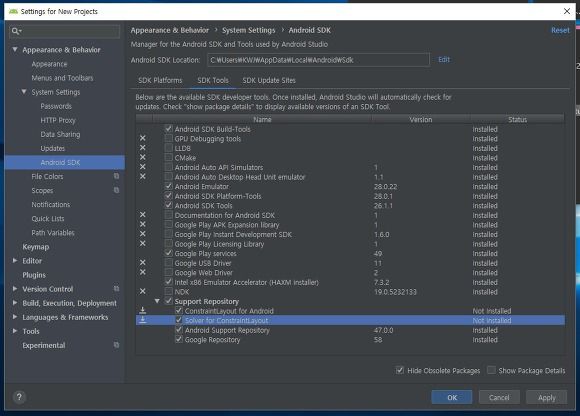Image resolution: width=580 pixels, height=416 pixels.
Task: Click the project-level icon next to Scopes
Action: click(116, 190)
